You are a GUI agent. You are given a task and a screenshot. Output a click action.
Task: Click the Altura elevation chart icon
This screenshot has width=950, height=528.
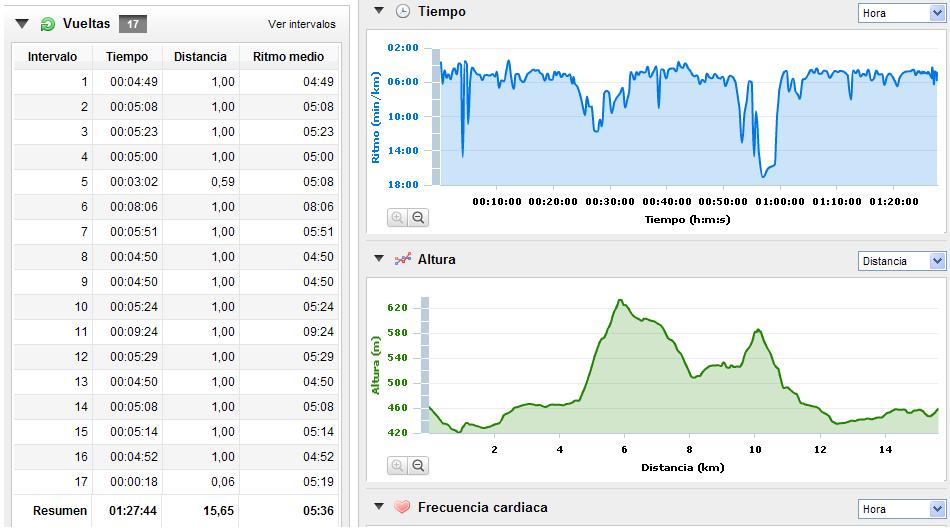402,259
